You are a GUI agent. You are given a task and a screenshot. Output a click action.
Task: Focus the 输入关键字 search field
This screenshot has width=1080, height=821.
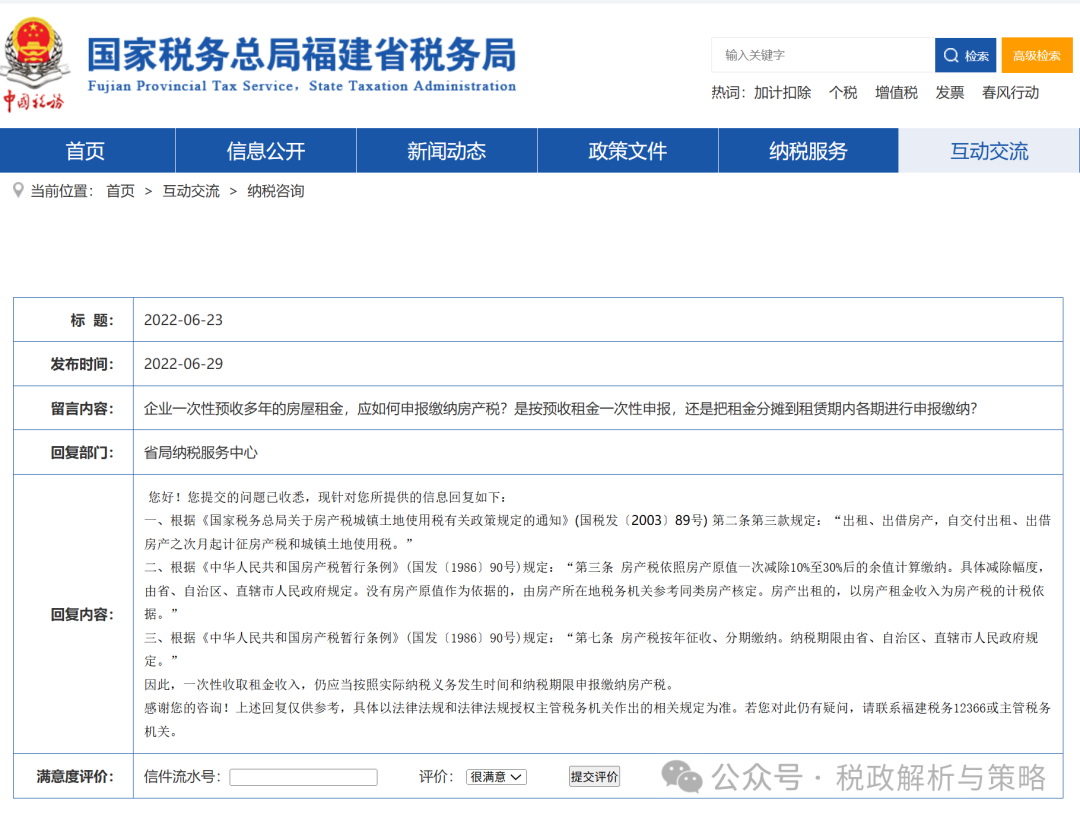[822, 55]
